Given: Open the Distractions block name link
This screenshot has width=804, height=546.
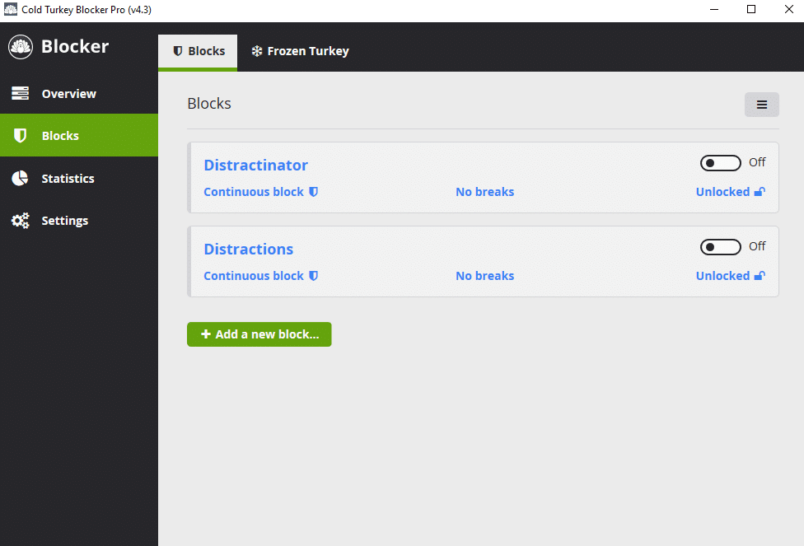Looking at the screenshot, I should point(249,249).
